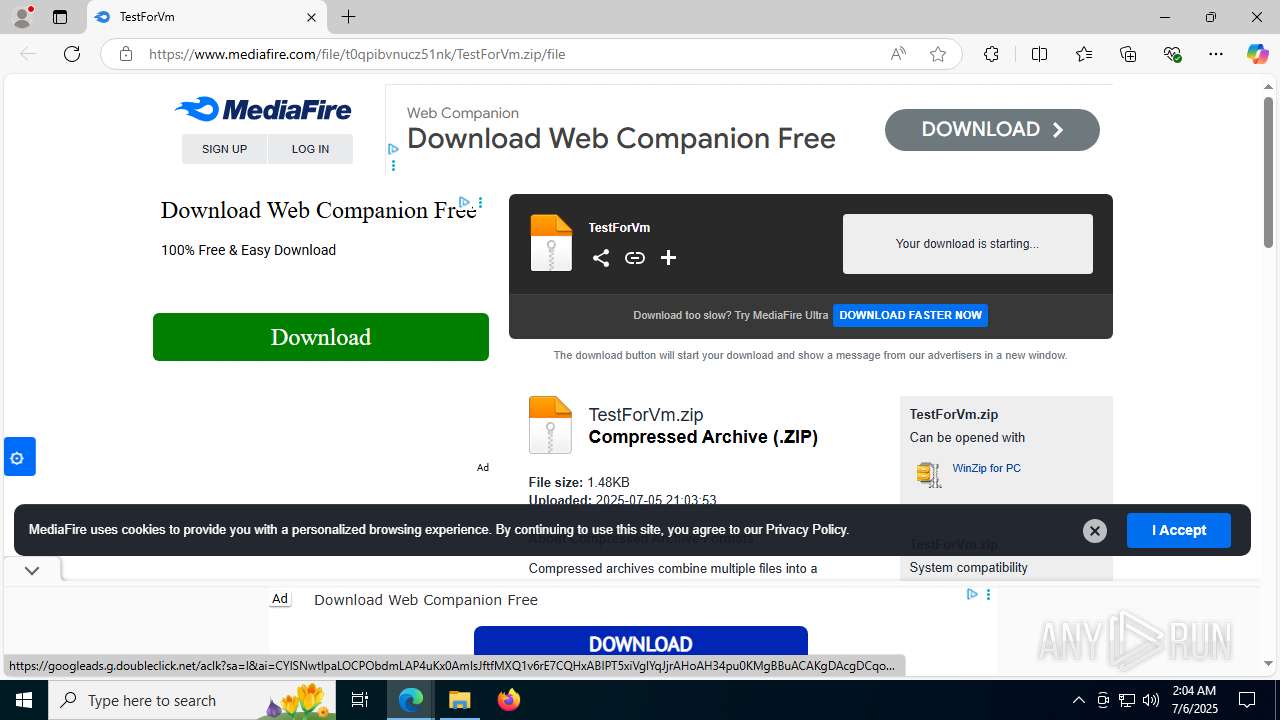This screenshot has height=720, width=1280.
Task: Click blue DOWNLOAD button in bottom ad
Action: click(x=641, y=644)
